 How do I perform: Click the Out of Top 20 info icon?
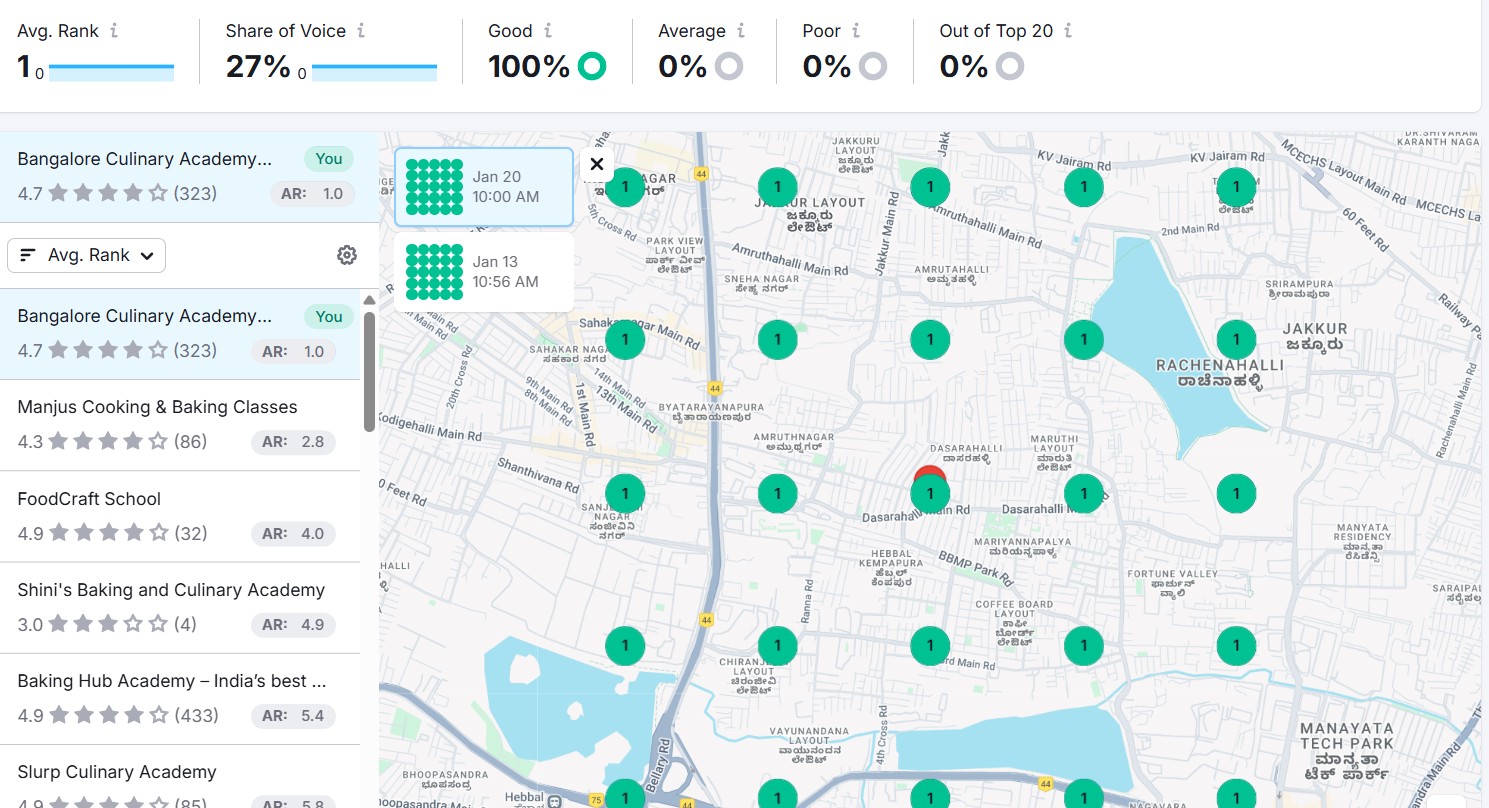[x=1068, y=31]
